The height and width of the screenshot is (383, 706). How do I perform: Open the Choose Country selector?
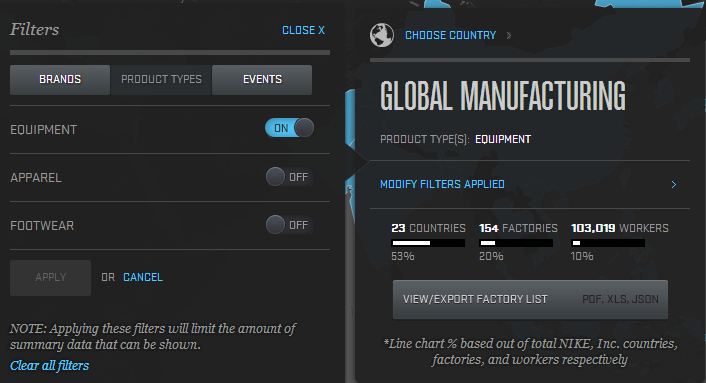(x=450, y=35)
